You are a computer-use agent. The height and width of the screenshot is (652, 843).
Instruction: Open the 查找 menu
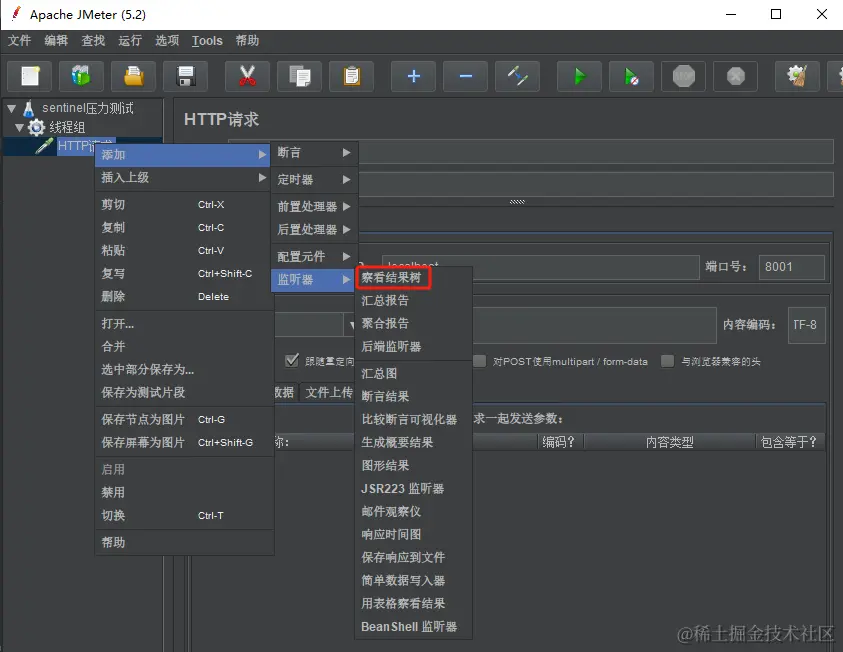pyautogui.click(x=93, y=41)
